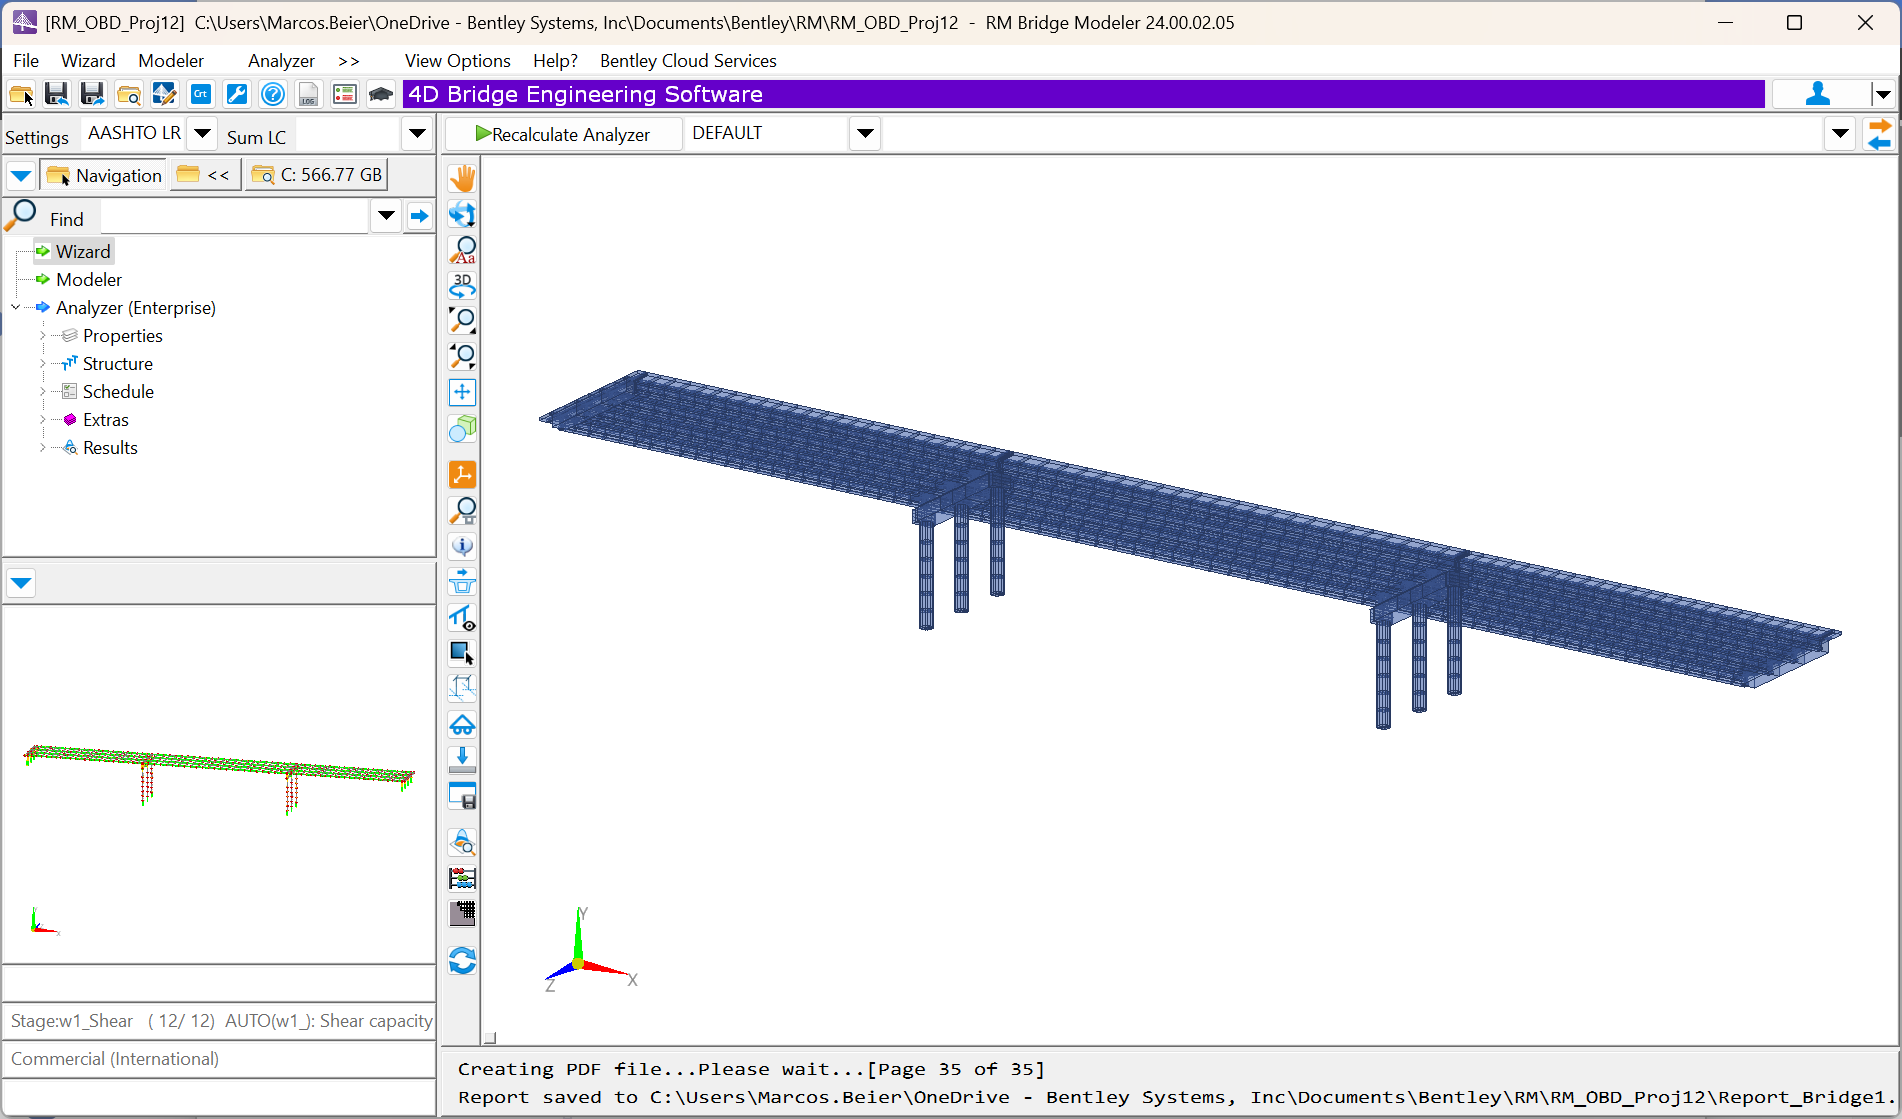Open project folder icon in top toolbar

click(21, 95)
